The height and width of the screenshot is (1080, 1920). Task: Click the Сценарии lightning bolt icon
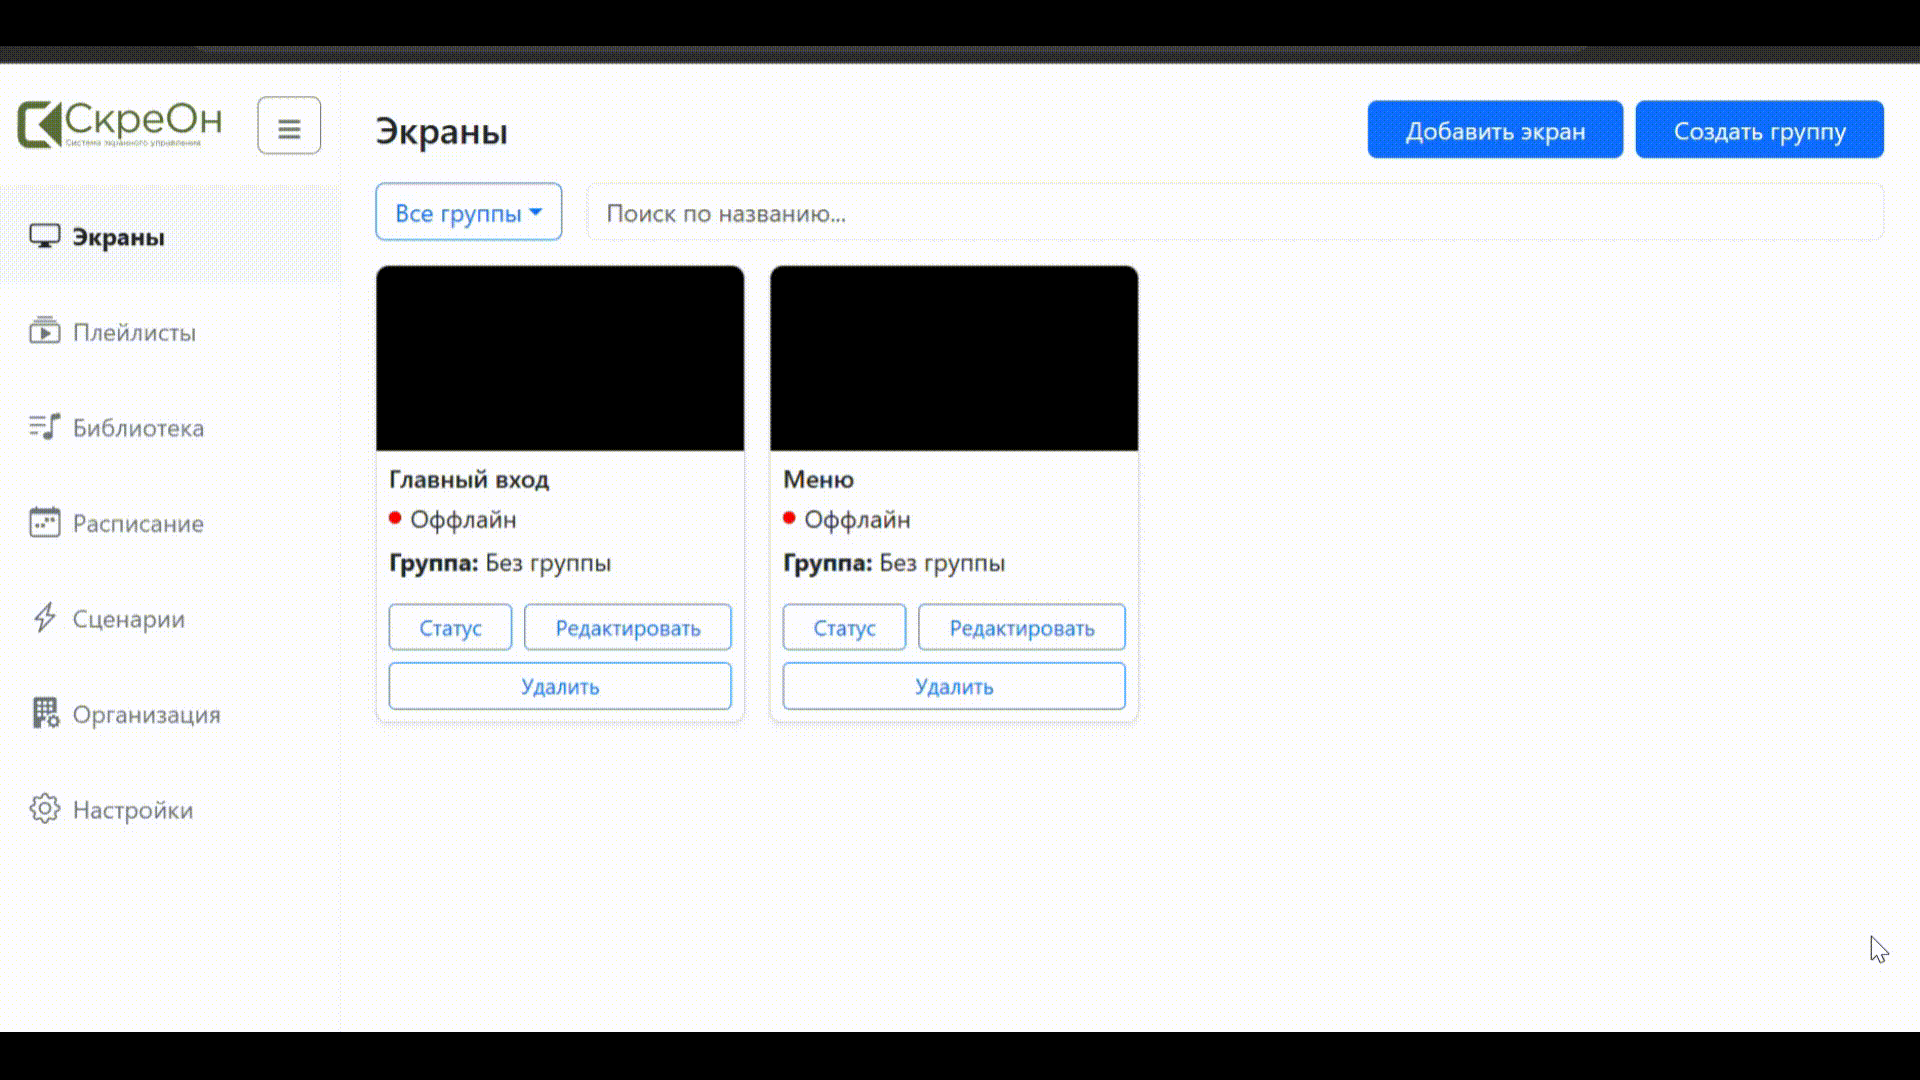coord(44,618)
